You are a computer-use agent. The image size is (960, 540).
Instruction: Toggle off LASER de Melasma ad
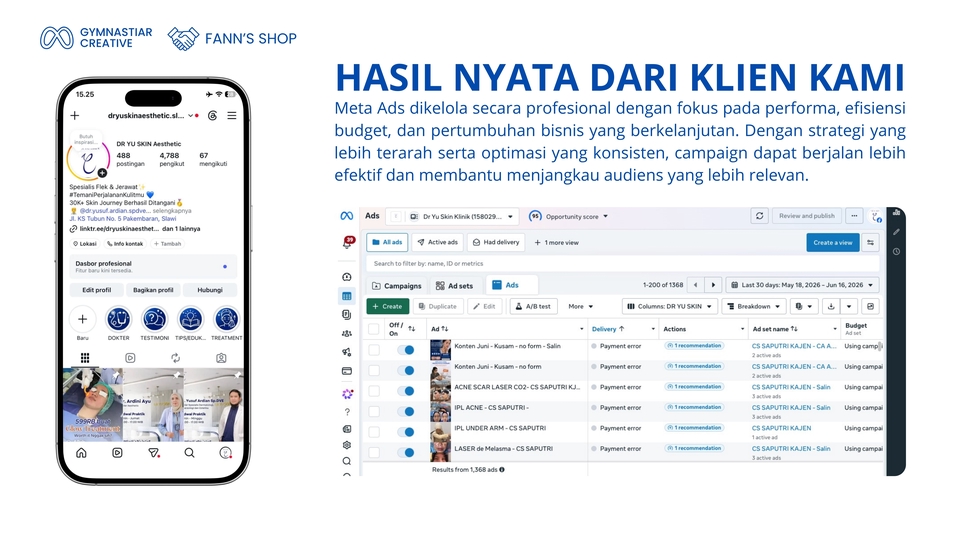coord(405,452)
